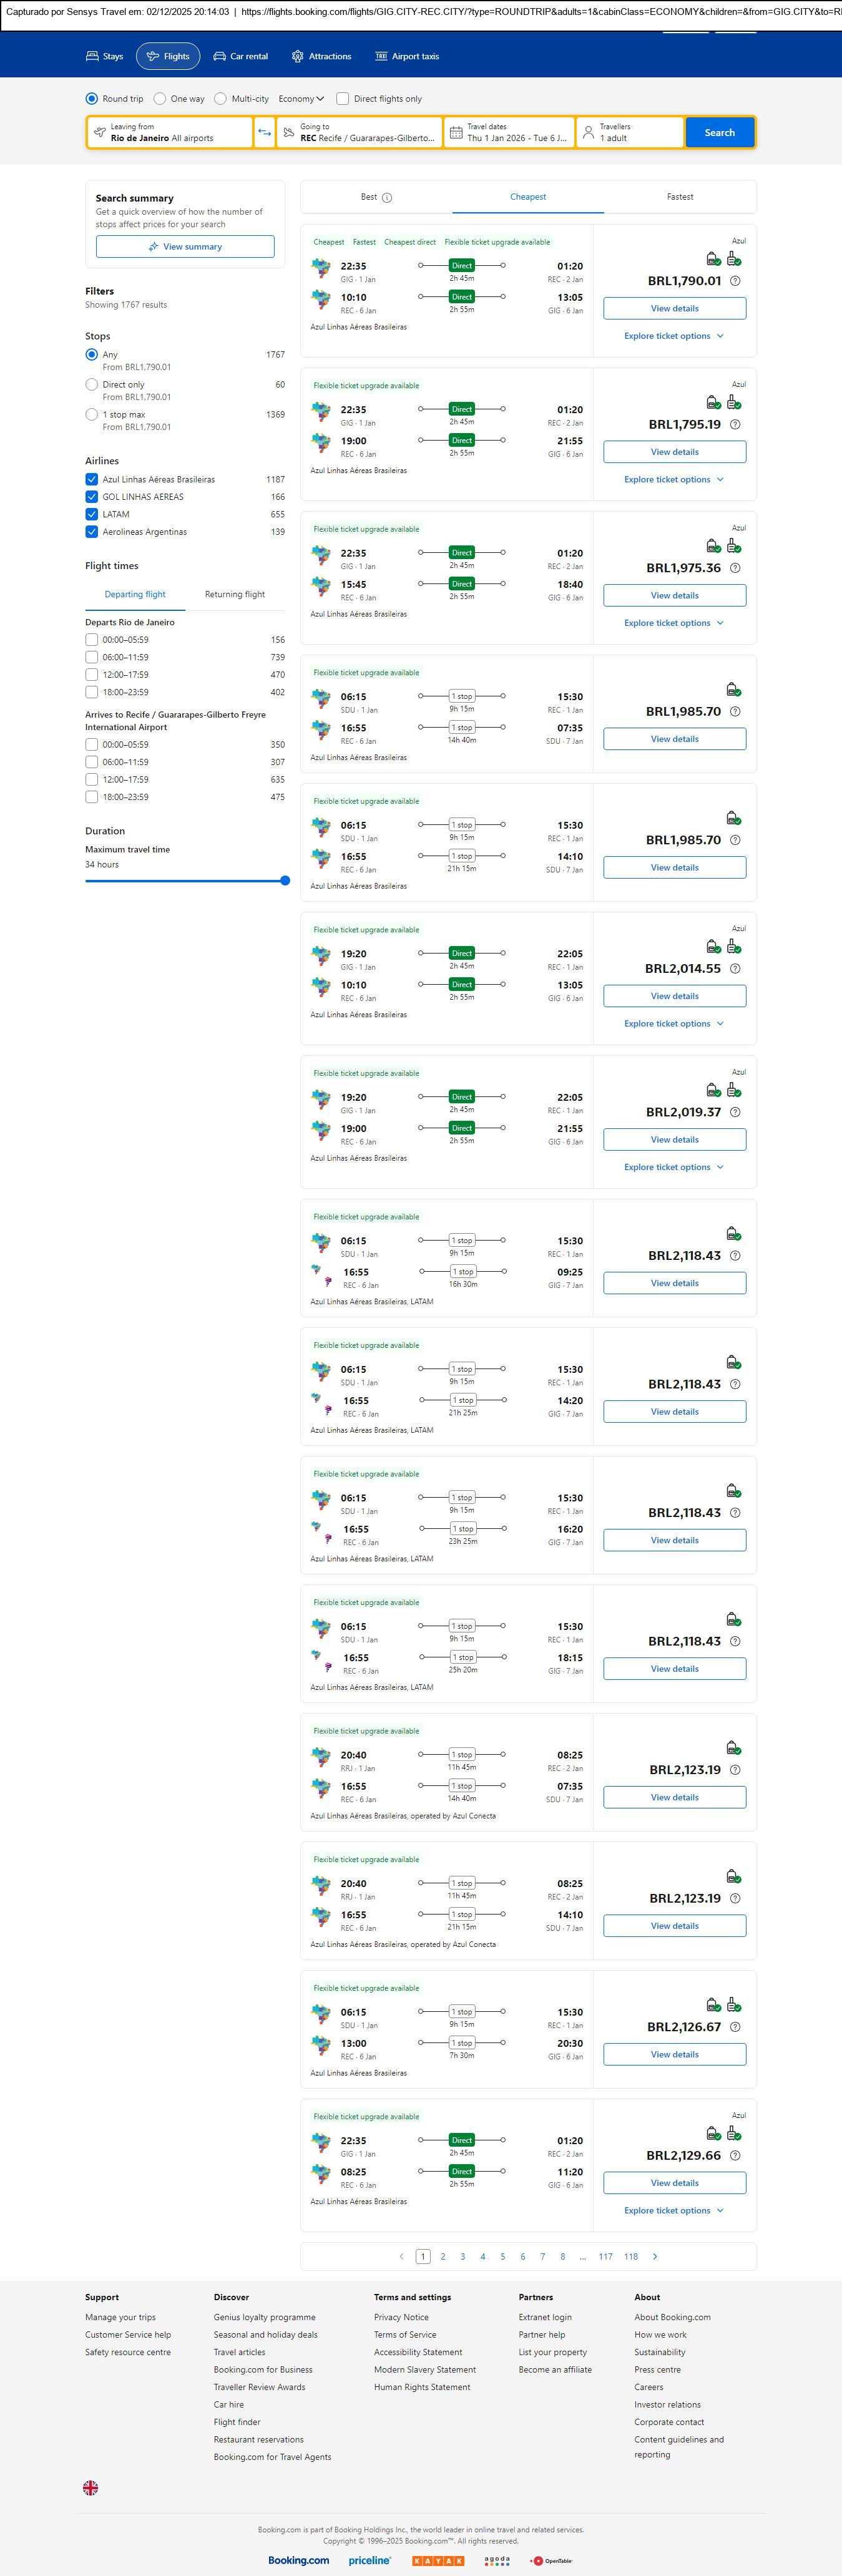This screenshot has width=842, height=2576.
Task: Enable the Direct flights only checkbox
Action: click(x=343, y=99)
